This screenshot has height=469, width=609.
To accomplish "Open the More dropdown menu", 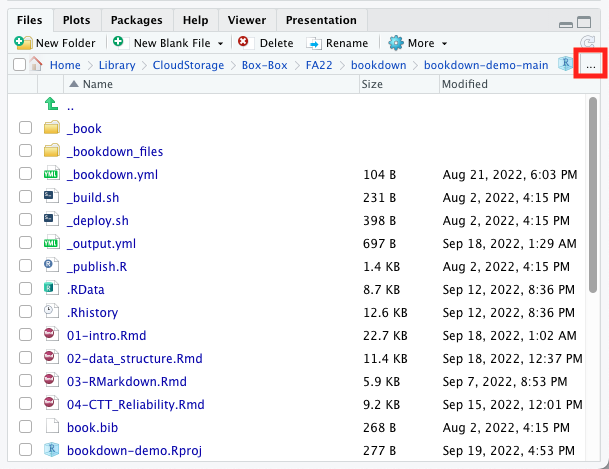I will [x=444, y=43].
